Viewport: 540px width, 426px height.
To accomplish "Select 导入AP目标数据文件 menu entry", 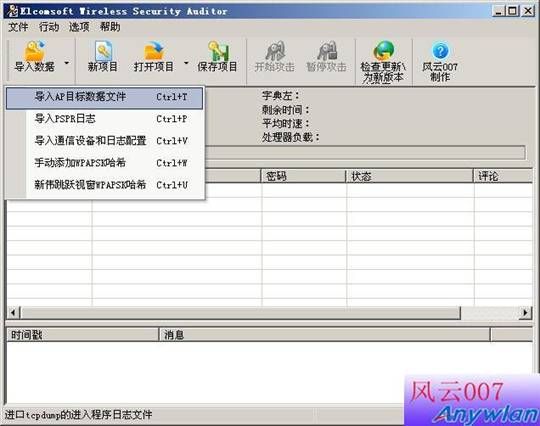I will coord(104,98).
